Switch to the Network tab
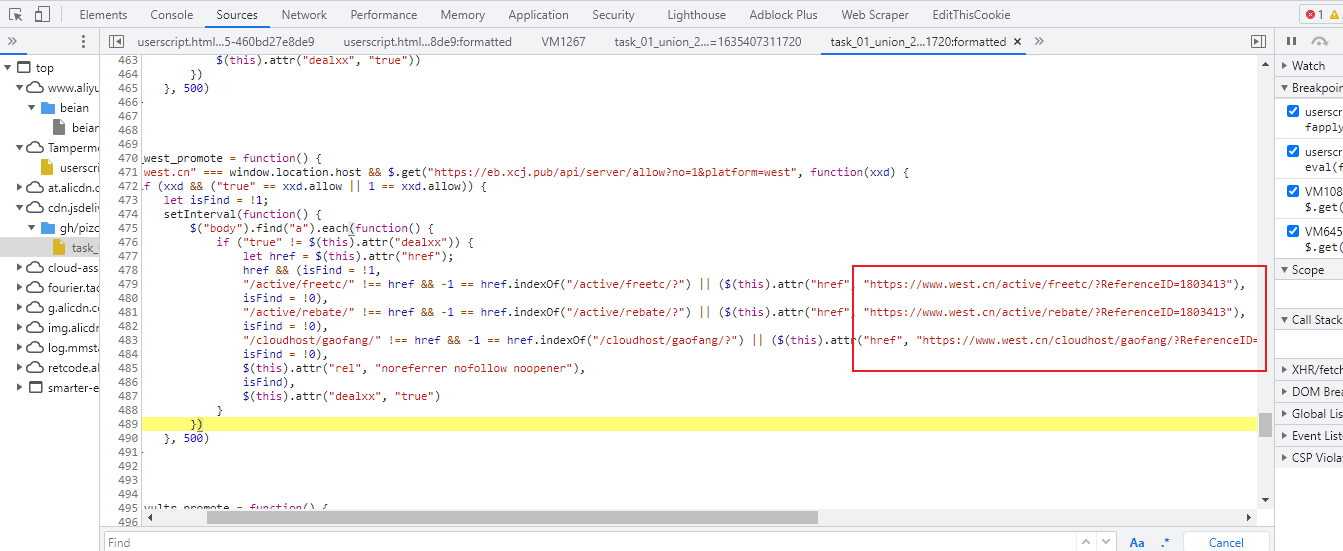 (304, 15)
